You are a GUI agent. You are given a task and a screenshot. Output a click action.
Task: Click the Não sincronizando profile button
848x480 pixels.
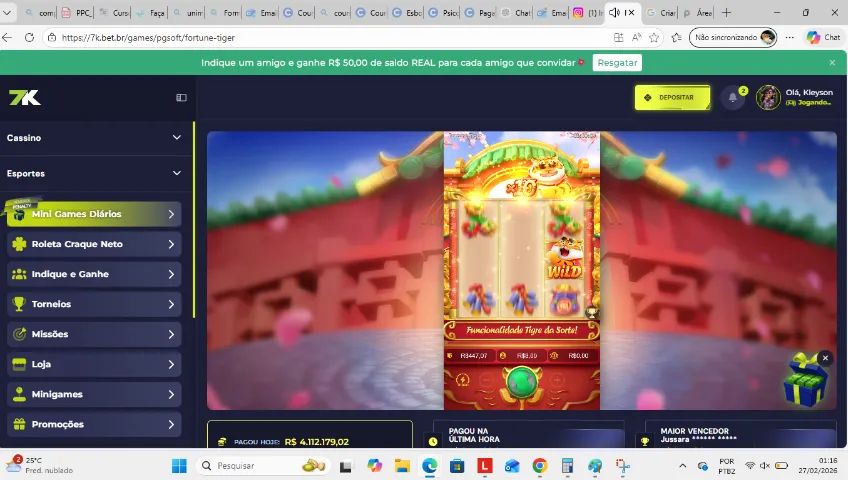point(733,37)
